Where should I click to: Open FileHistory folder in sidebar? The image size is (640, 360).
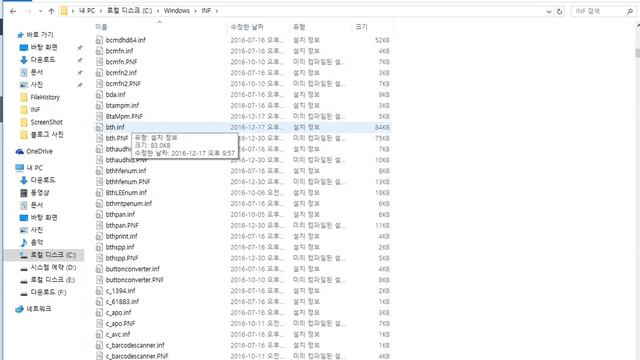[x=45, y=97]
